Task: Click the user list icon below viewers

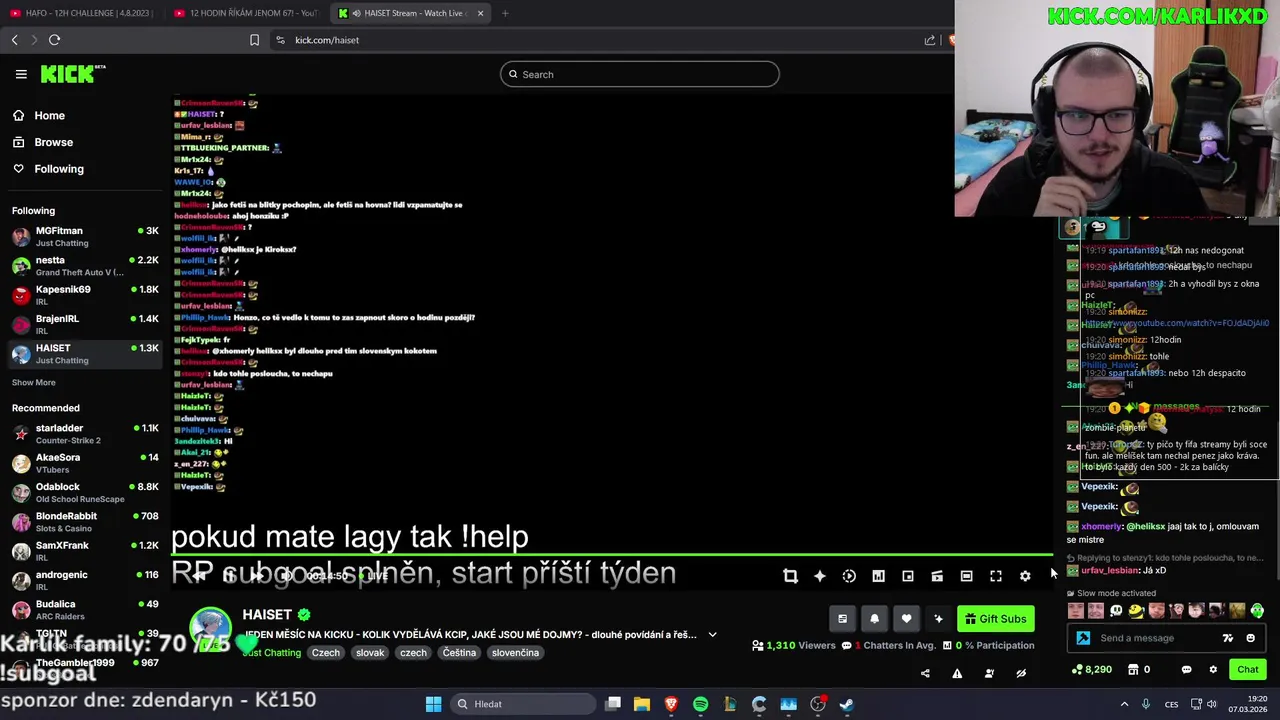Action: point(989,673)
